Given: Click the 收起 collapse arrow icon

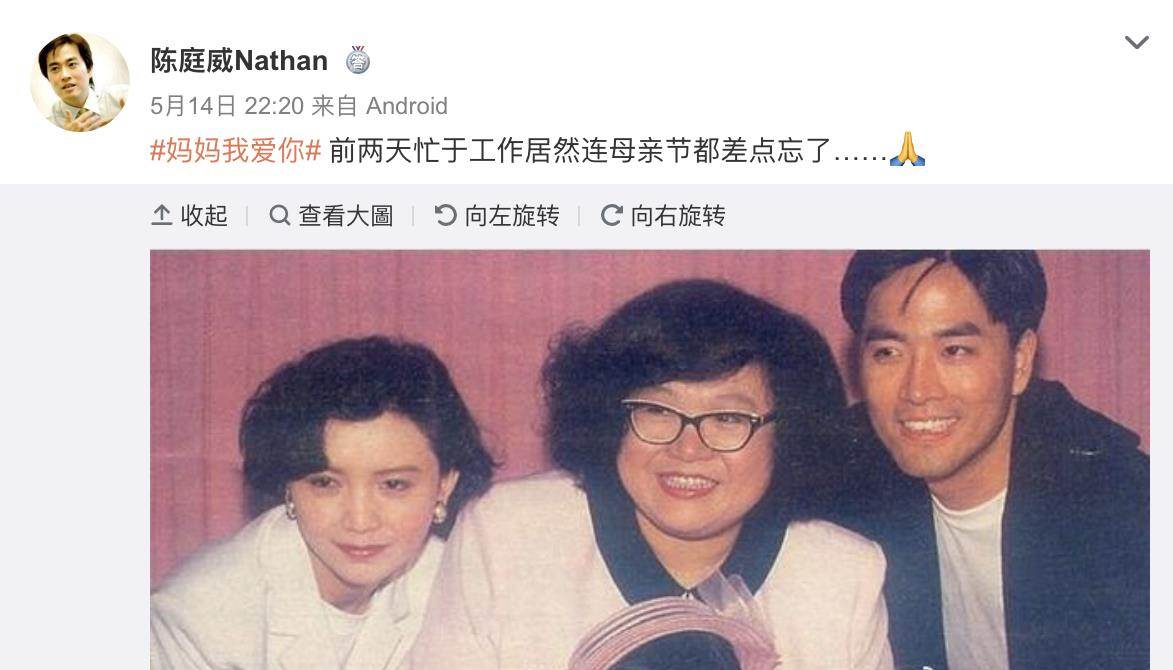Looking at the screenshot, I should point(162,215).
